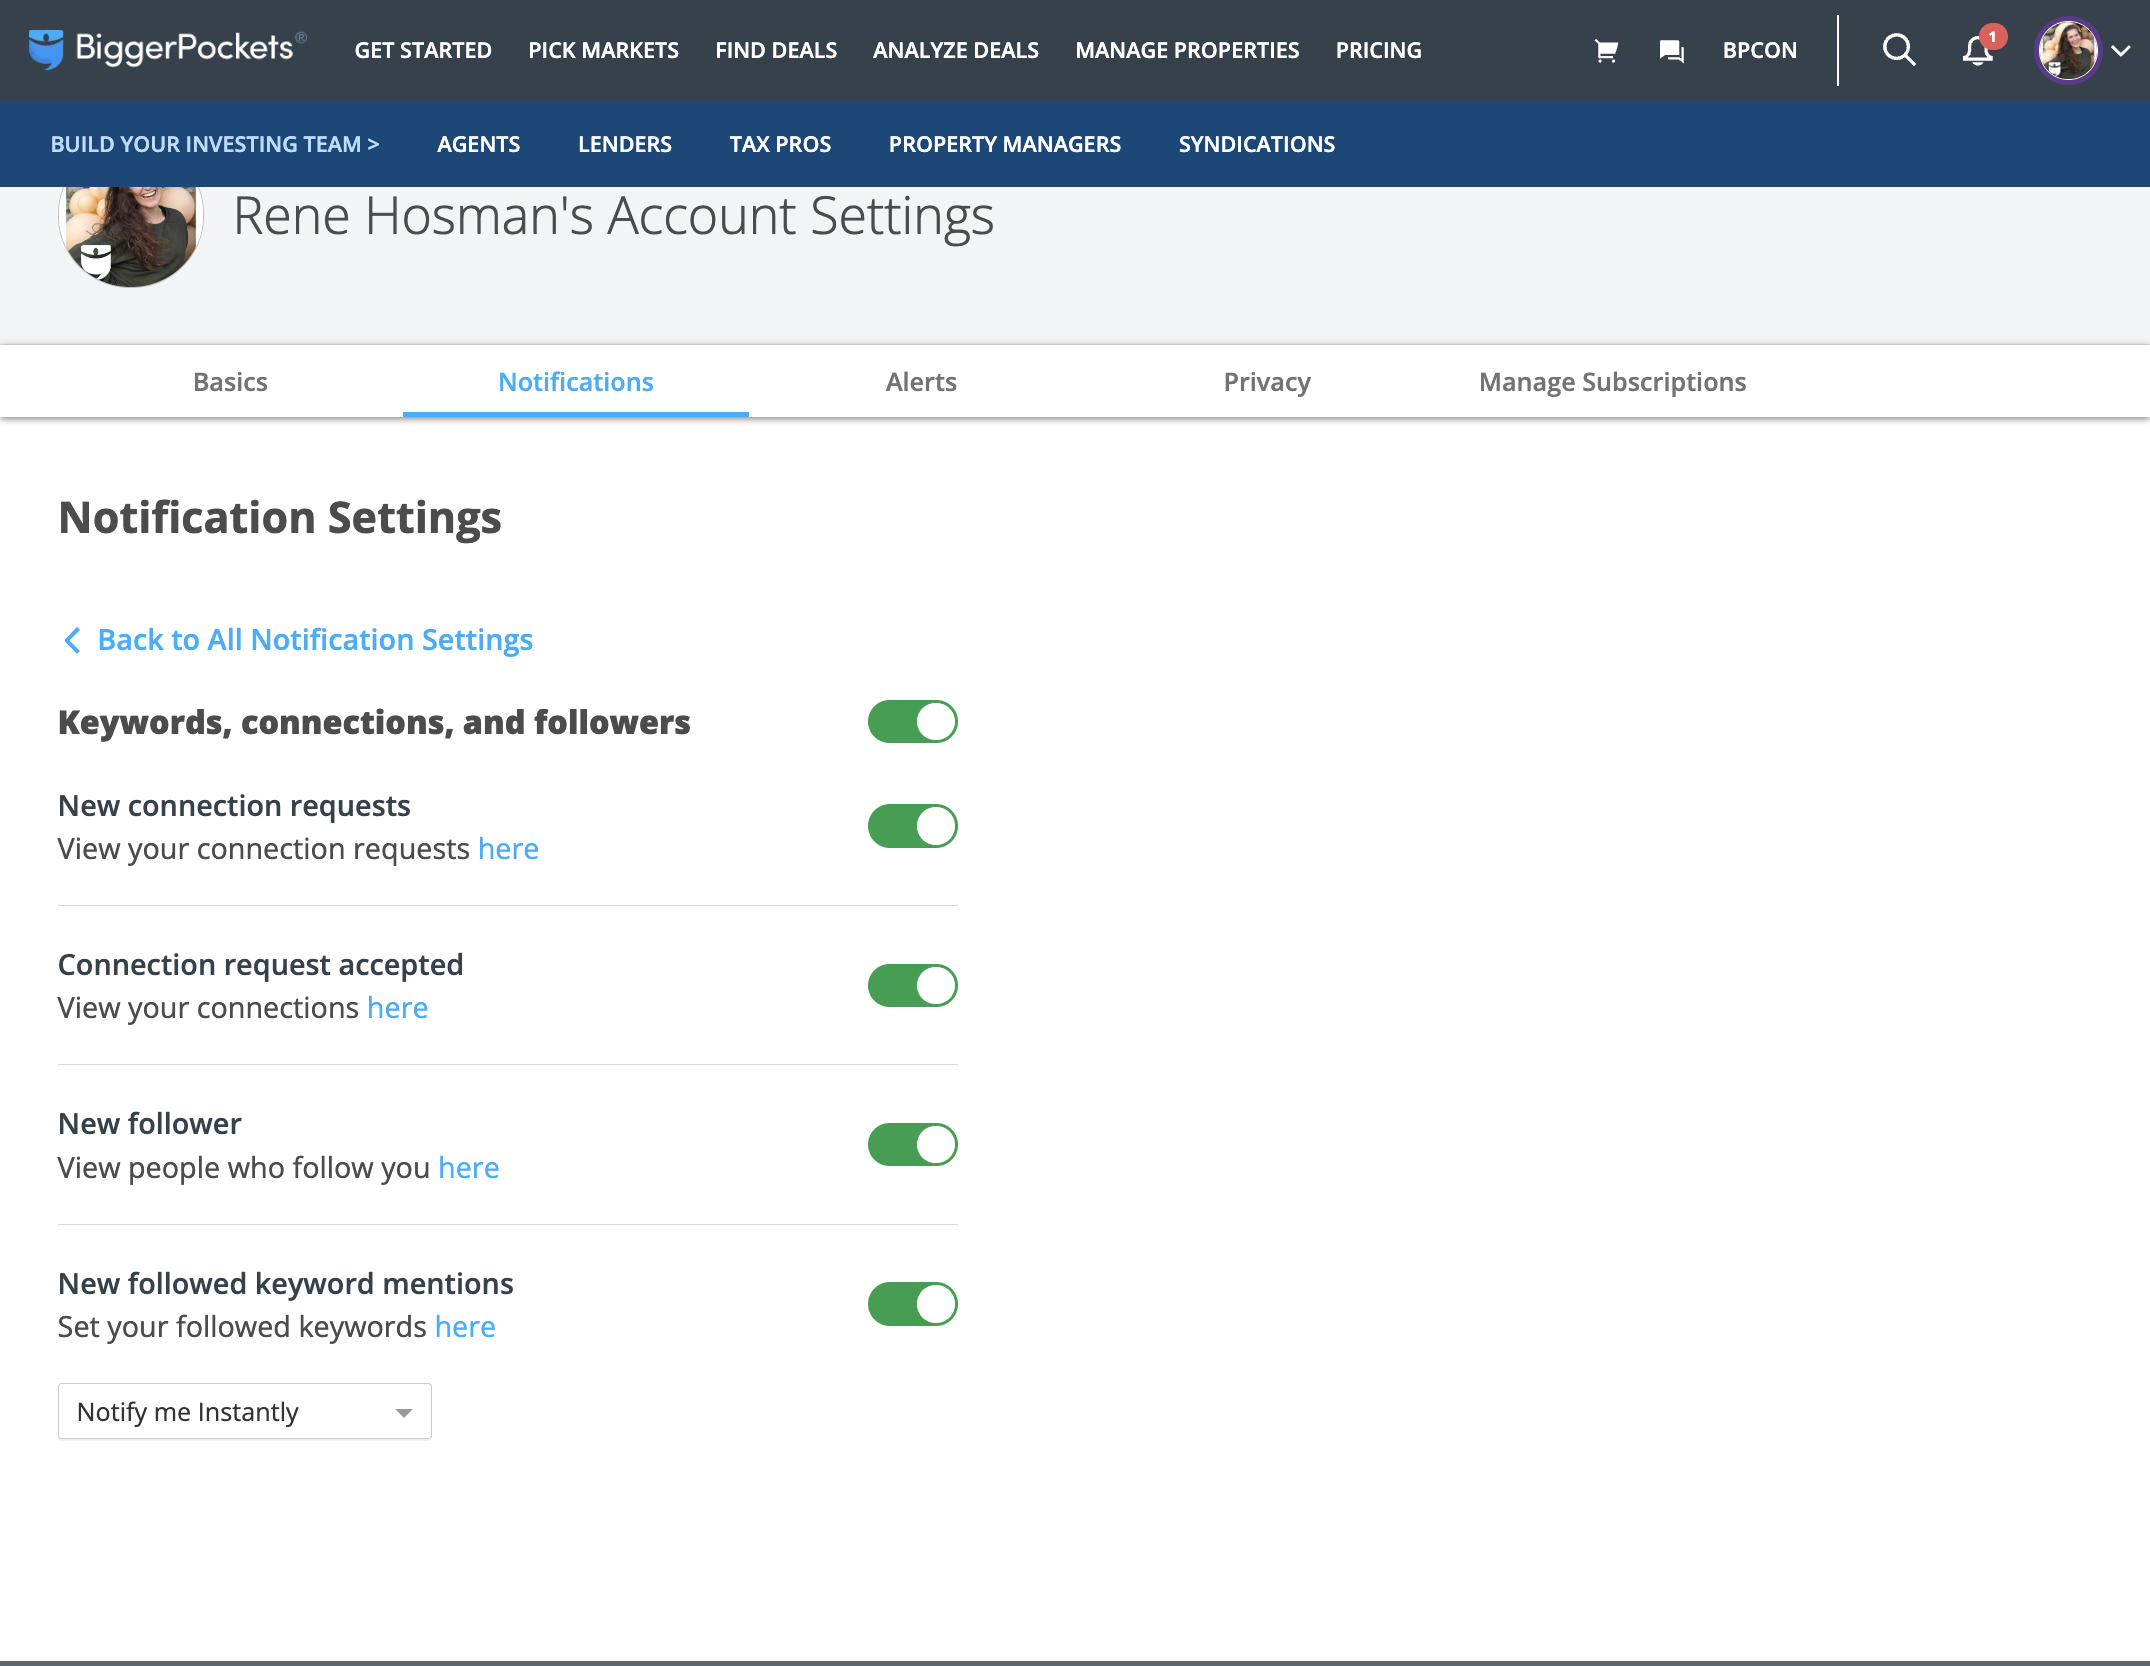Go to the Privacy tab

click(1267, 382)
